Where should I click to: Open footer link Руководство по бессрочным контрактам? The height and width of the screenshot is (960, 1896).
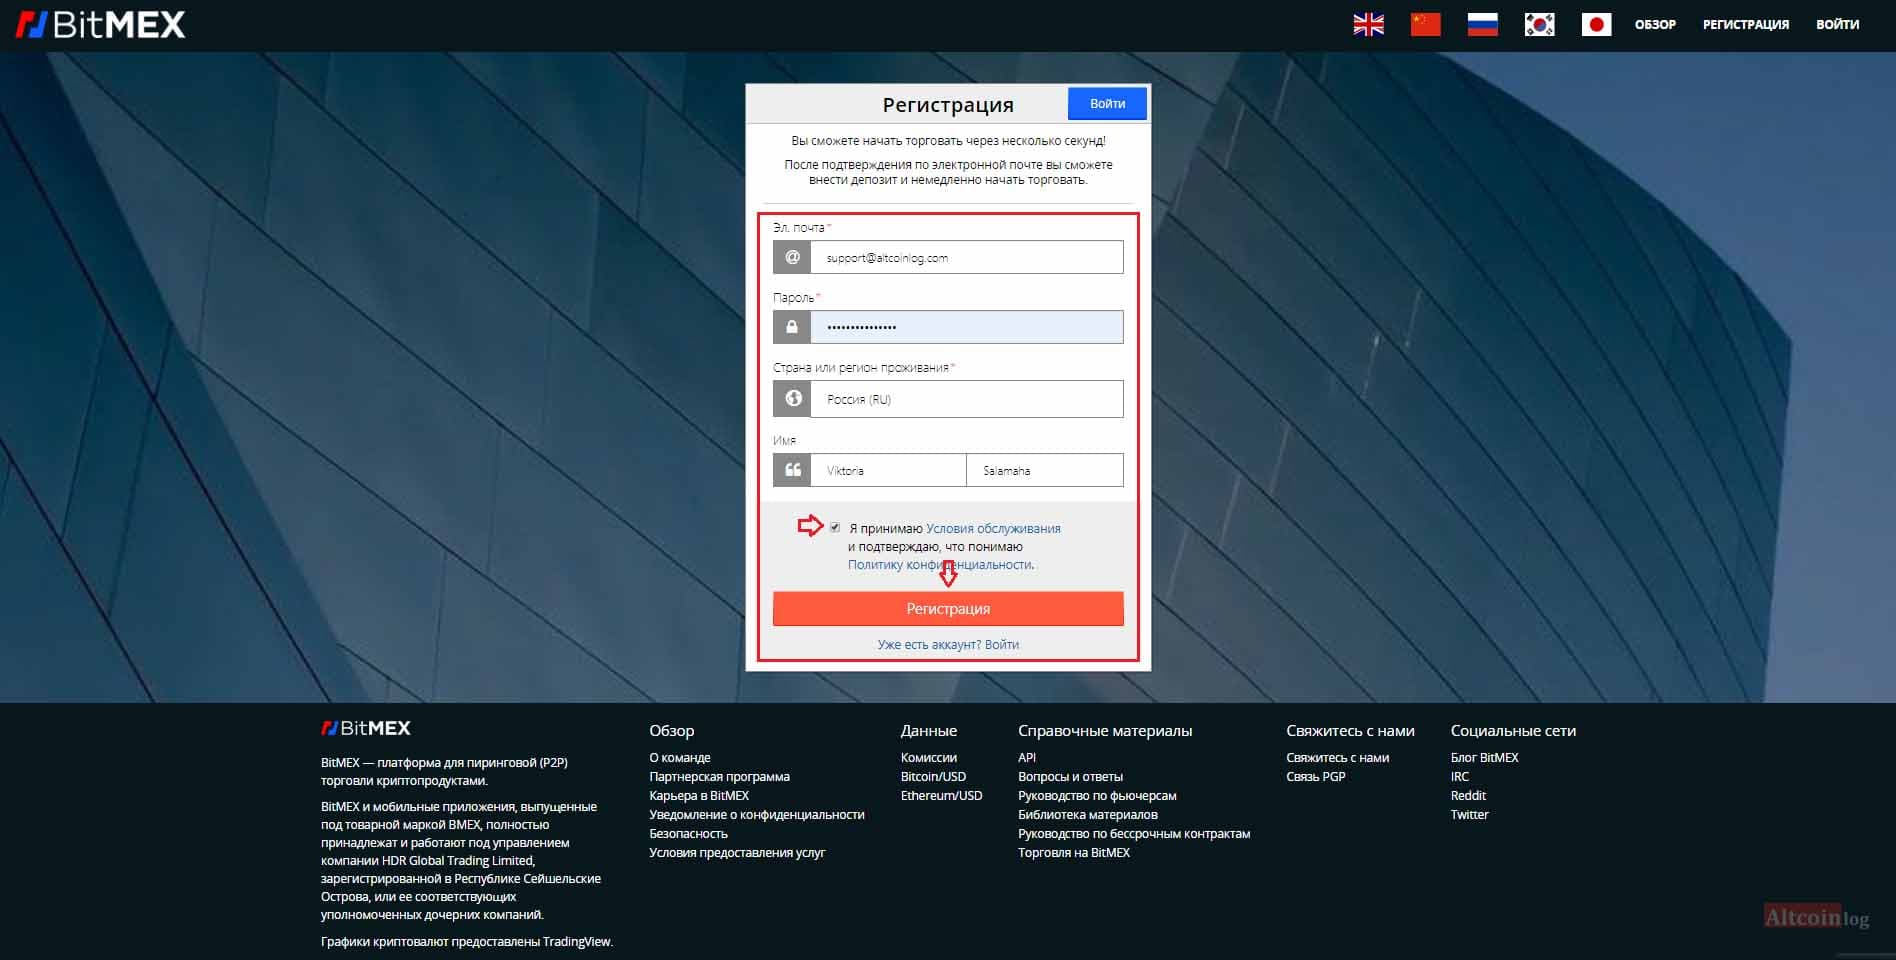click(x=1134, y=834)
